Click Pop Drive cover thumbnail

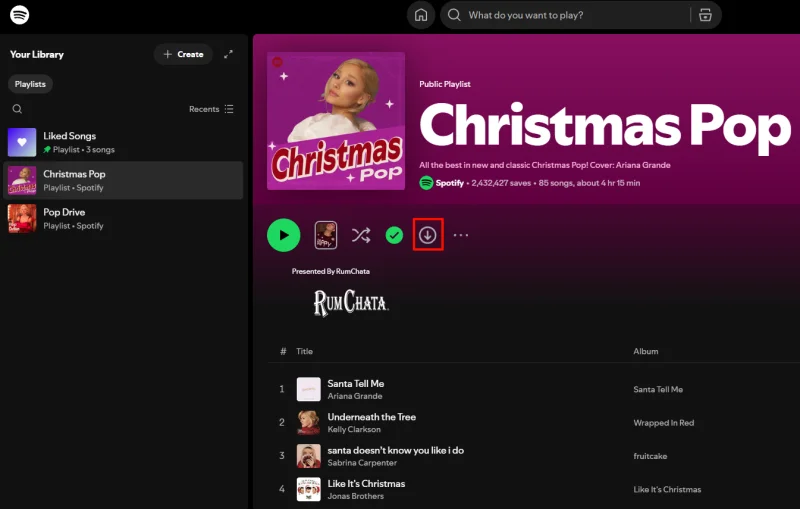pyautogui.click(x=22, y=218)
